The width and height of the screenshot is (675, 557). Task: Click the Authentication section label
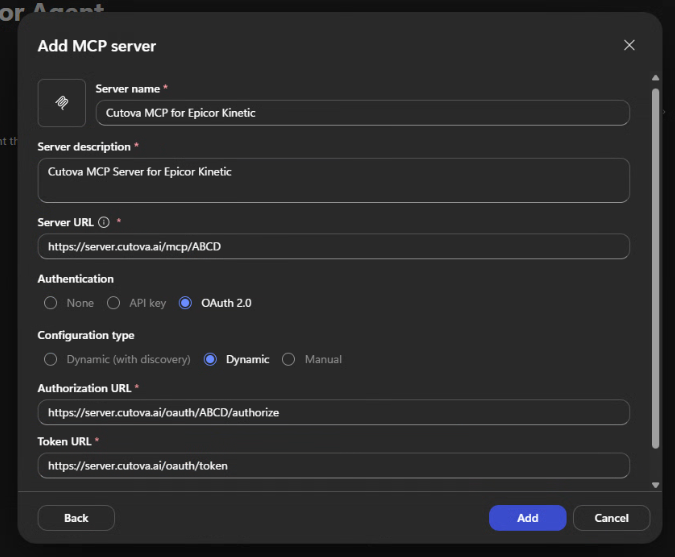[76, 279]
